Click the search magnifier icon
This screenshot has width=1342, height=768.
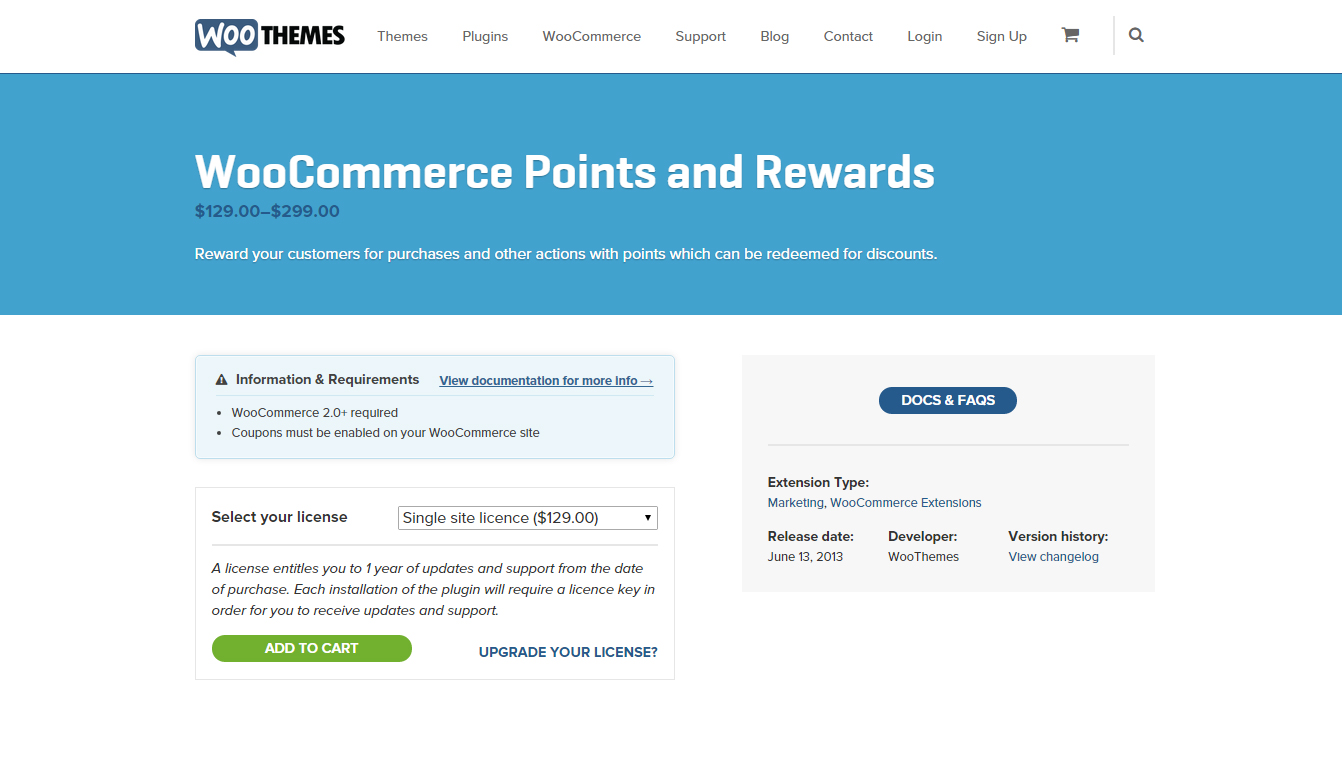coord(1136,35)
